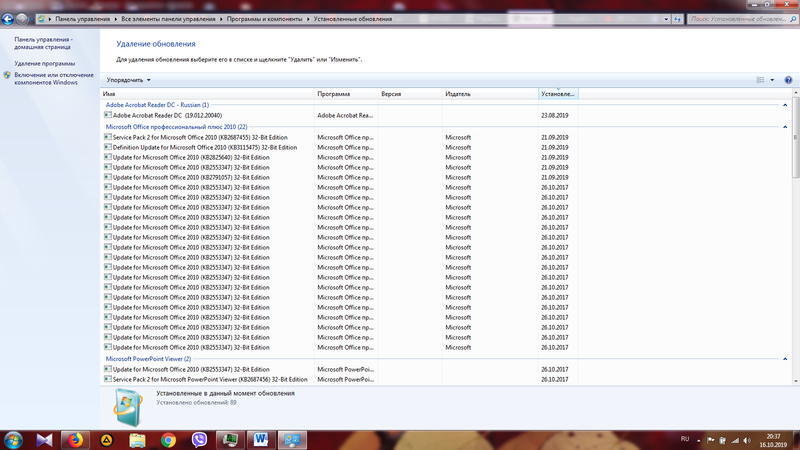800x450 pixels.
Task: Open the Windows Start menu
Action: click(13, 440)
